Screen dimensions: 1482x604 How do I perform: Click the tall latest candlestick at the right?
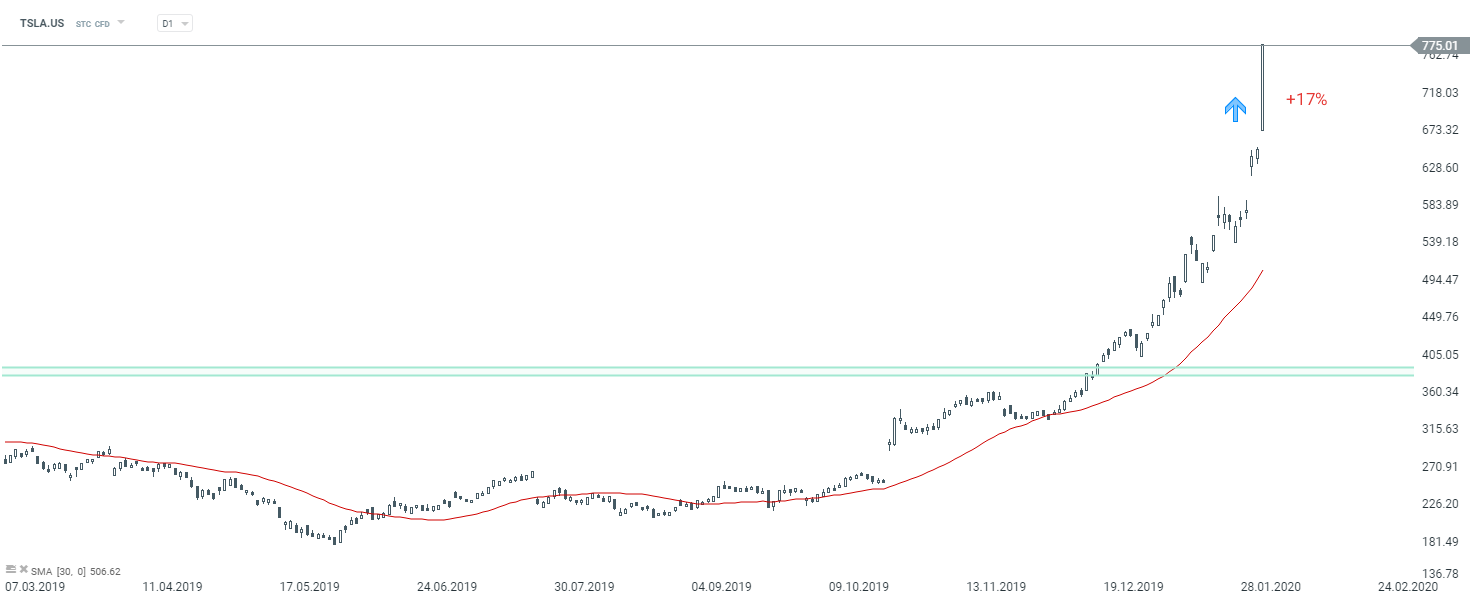(x=1263, y=88)
